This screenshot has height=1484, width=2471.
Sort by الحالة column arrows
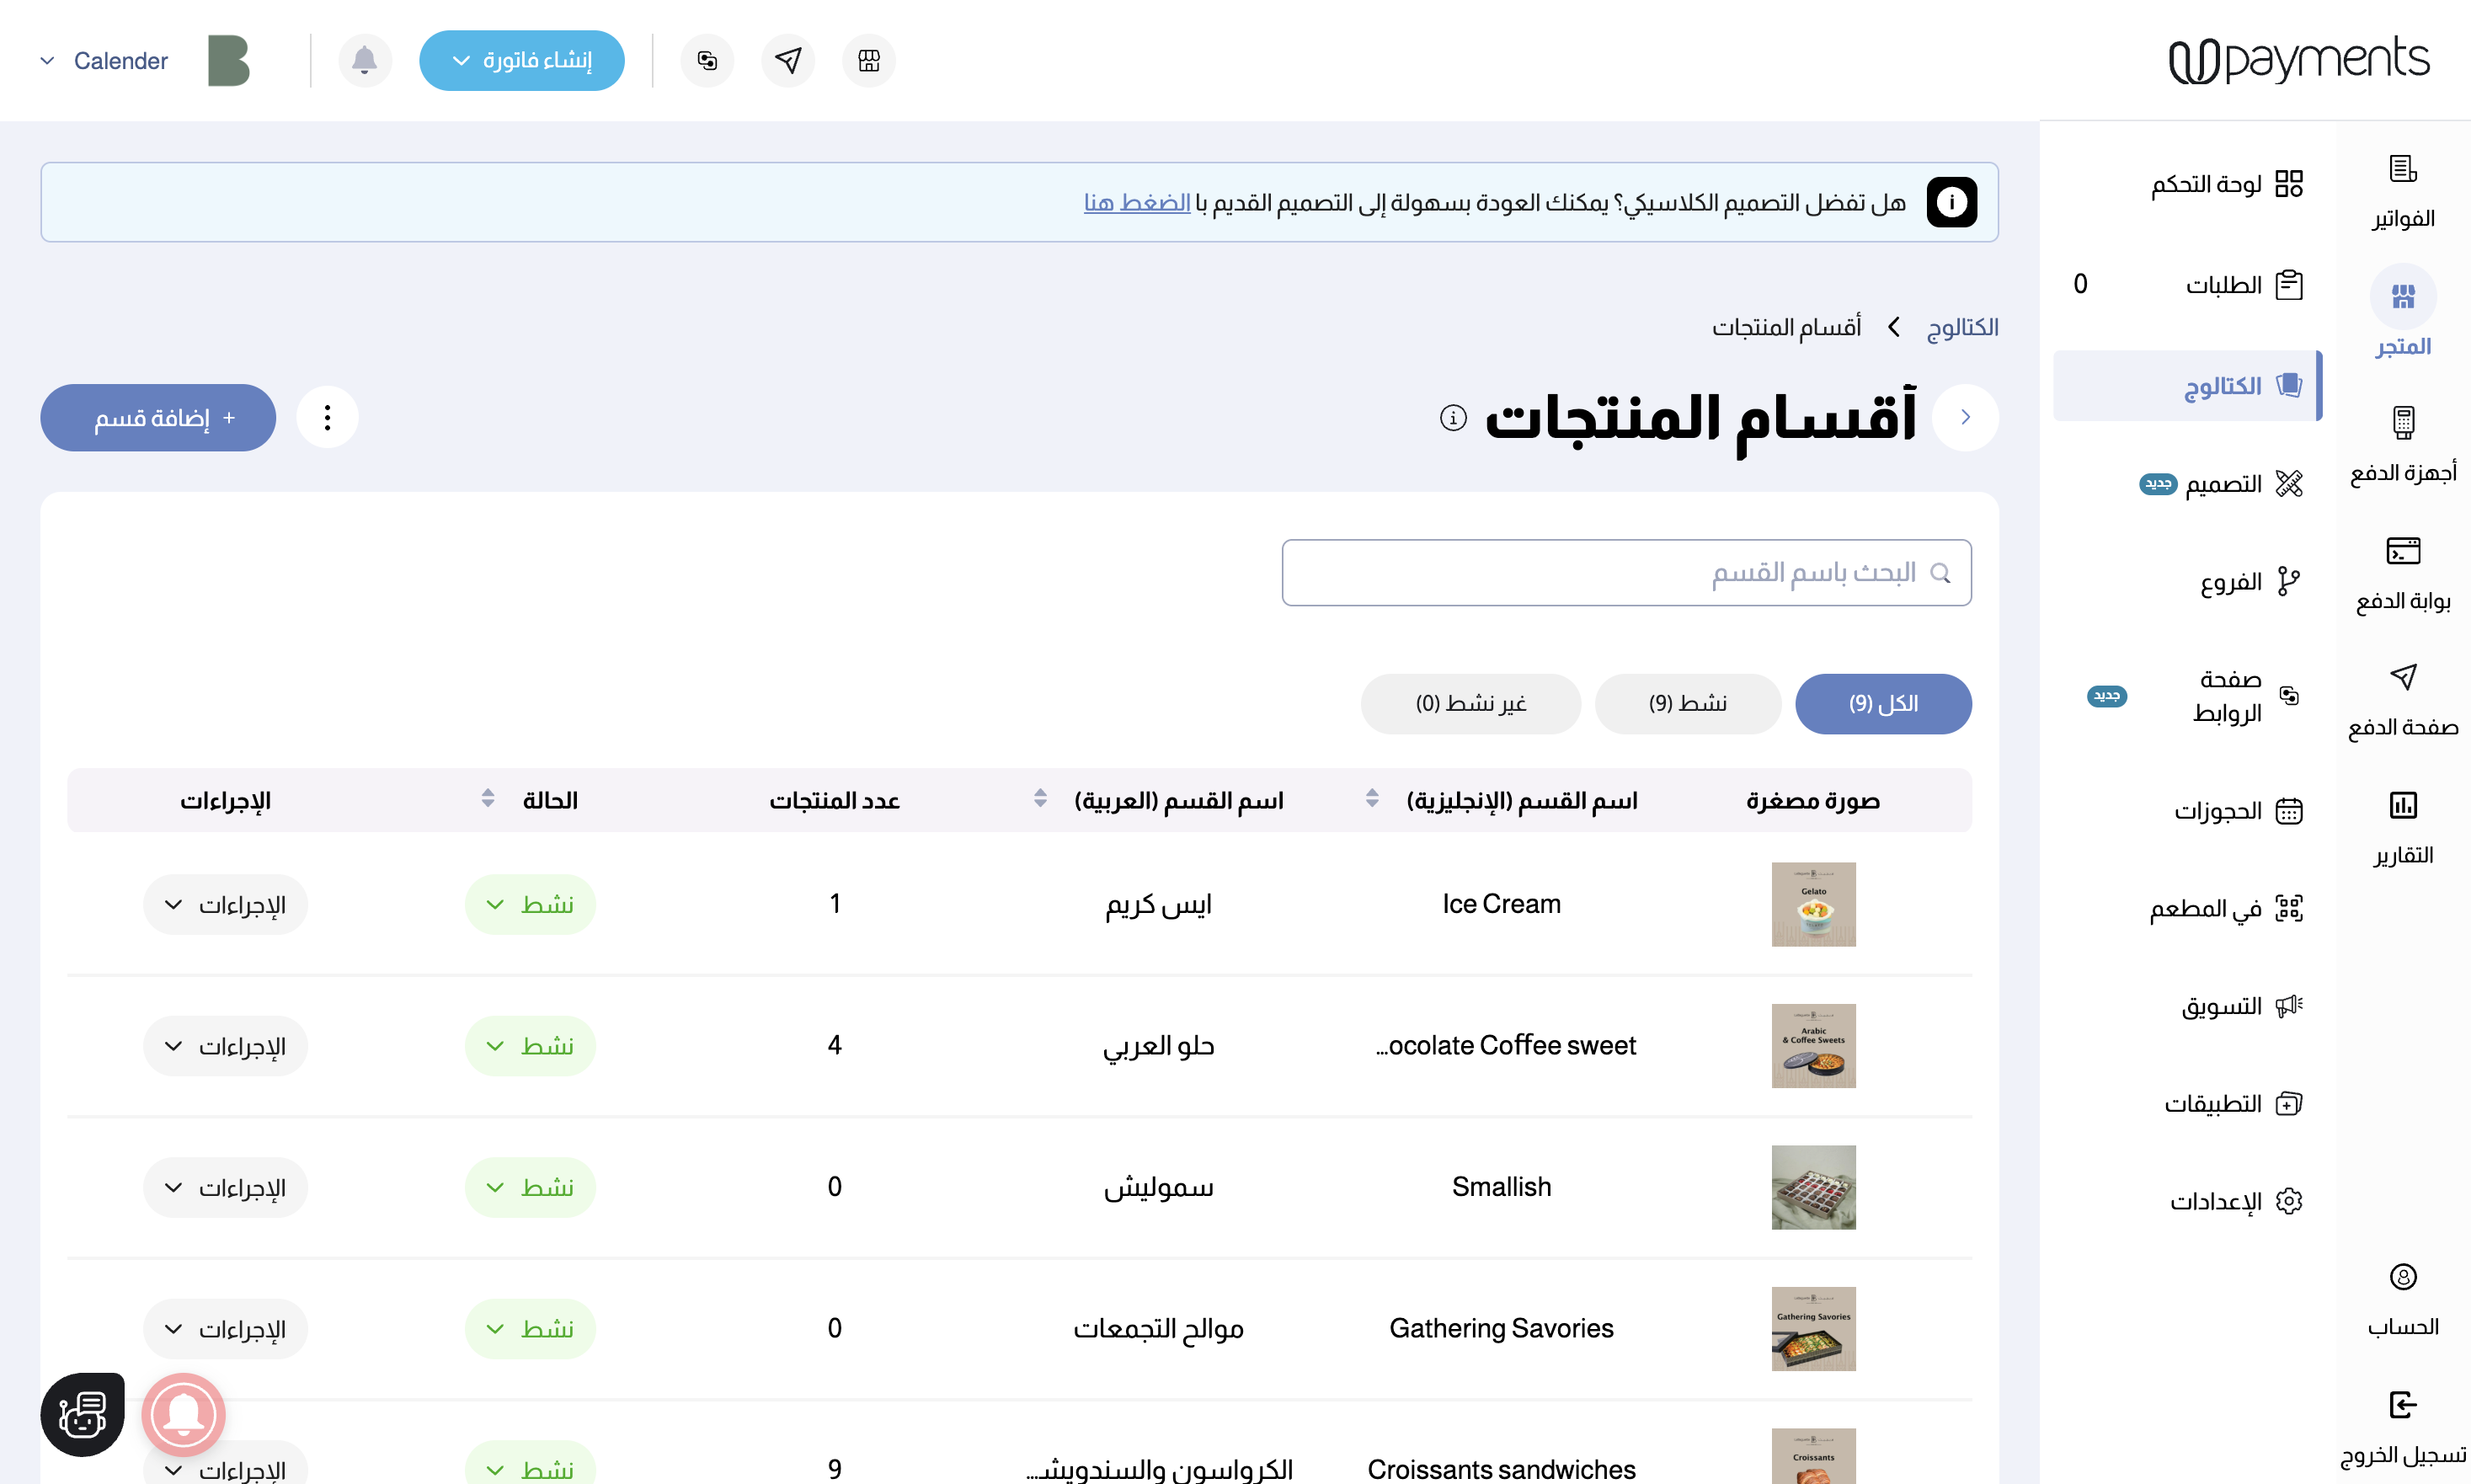[x=488, y=798]
